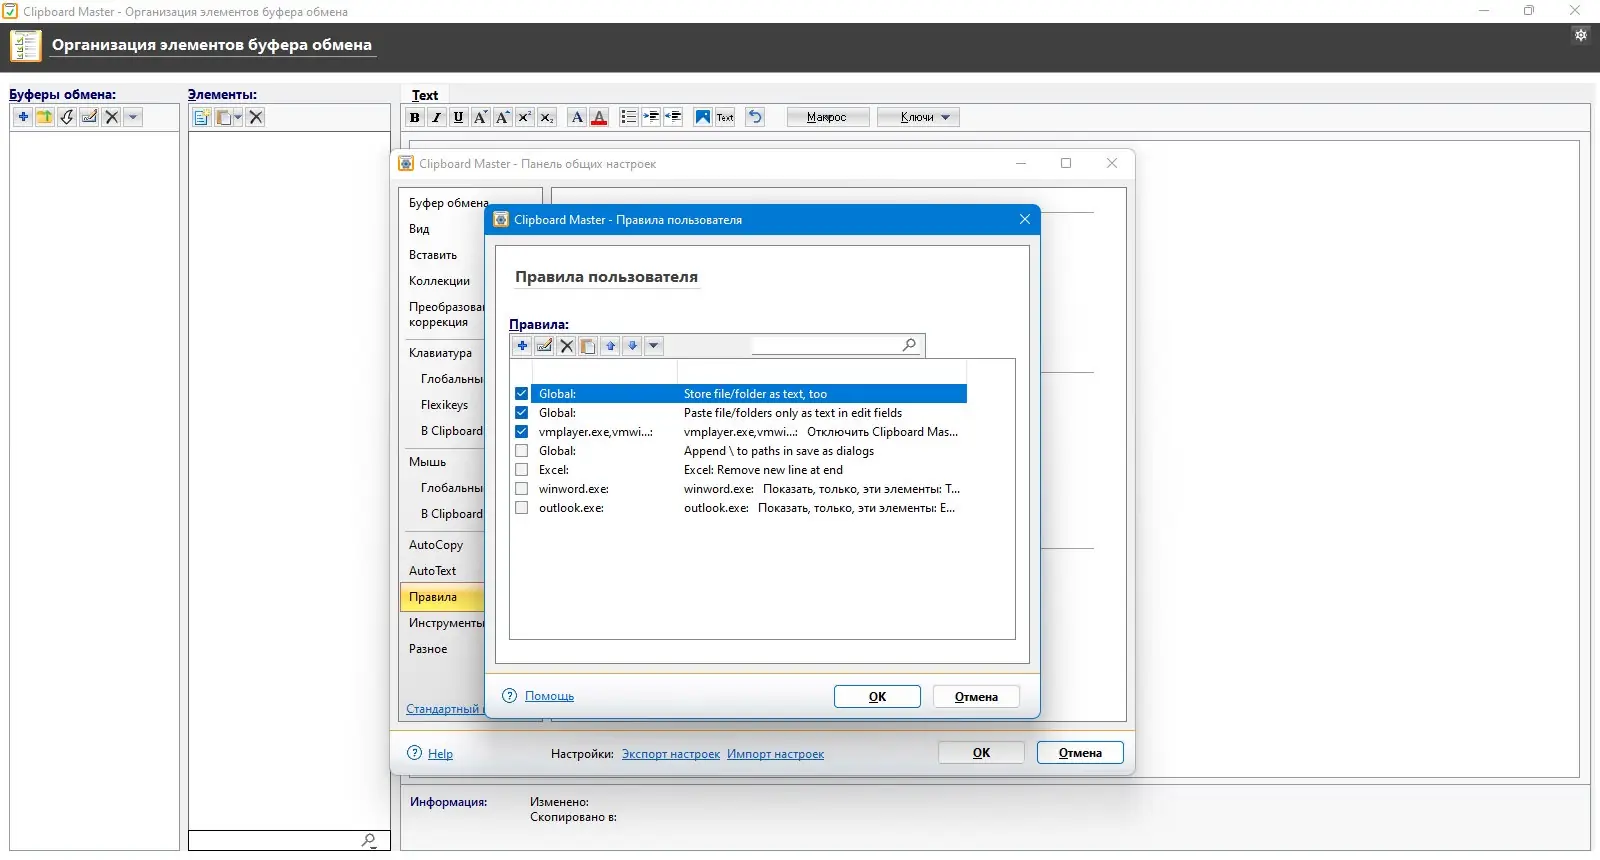Open the gear settings icon in header

(x=1581, y=35)
